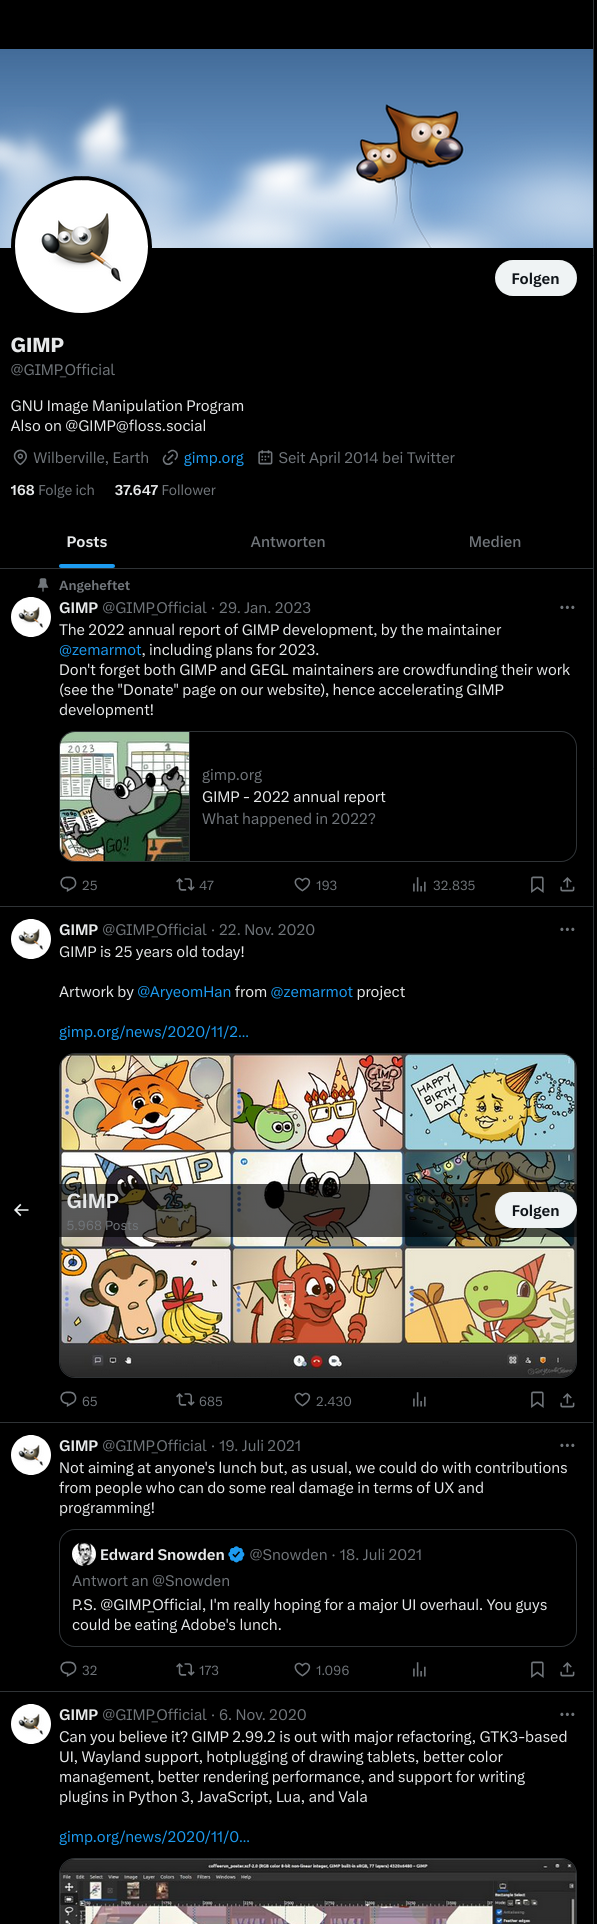
Task: Switch to the Antworten tab
Action: tap(287, 541)
